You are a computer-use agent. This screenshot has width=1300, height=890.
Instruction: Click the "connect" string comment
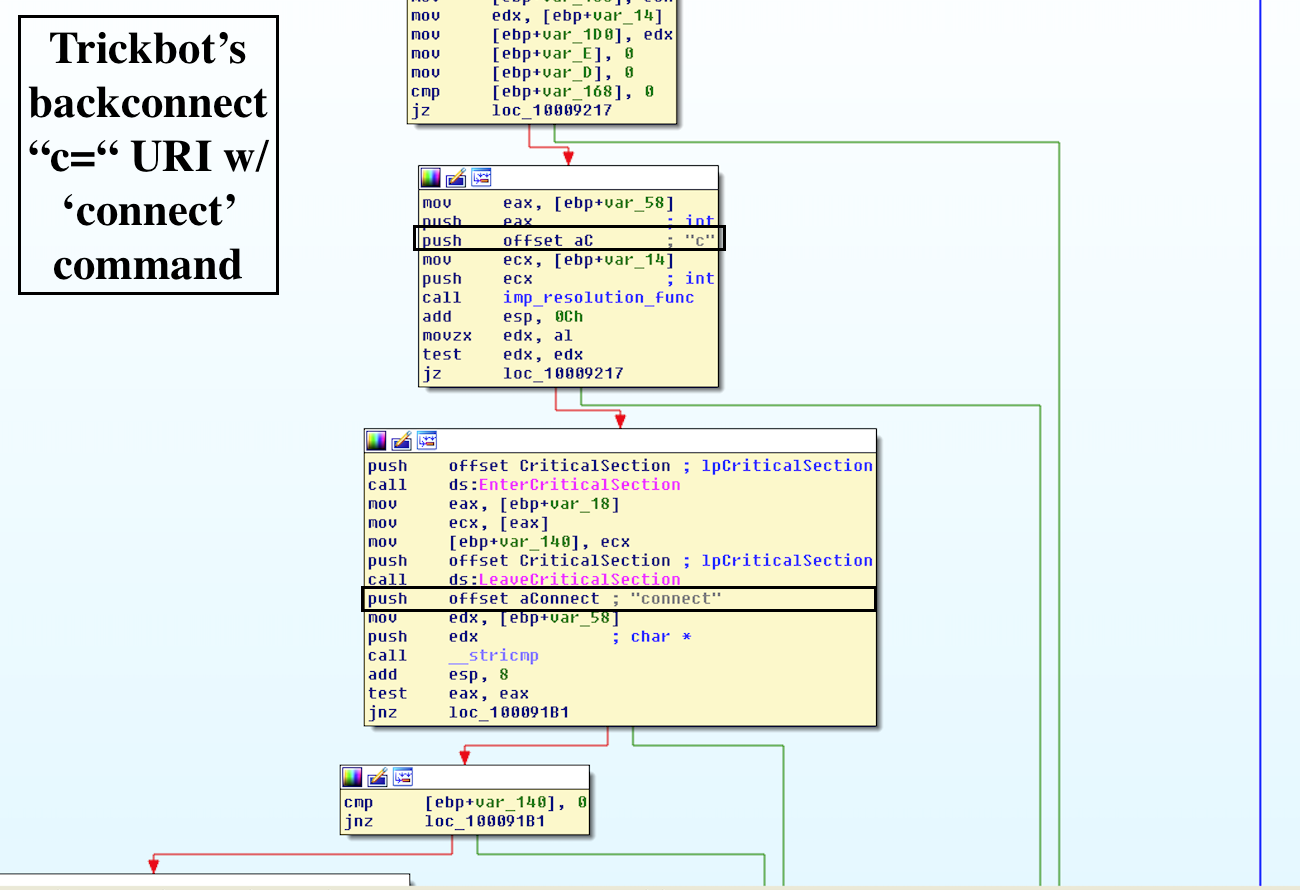pos(675,599)
